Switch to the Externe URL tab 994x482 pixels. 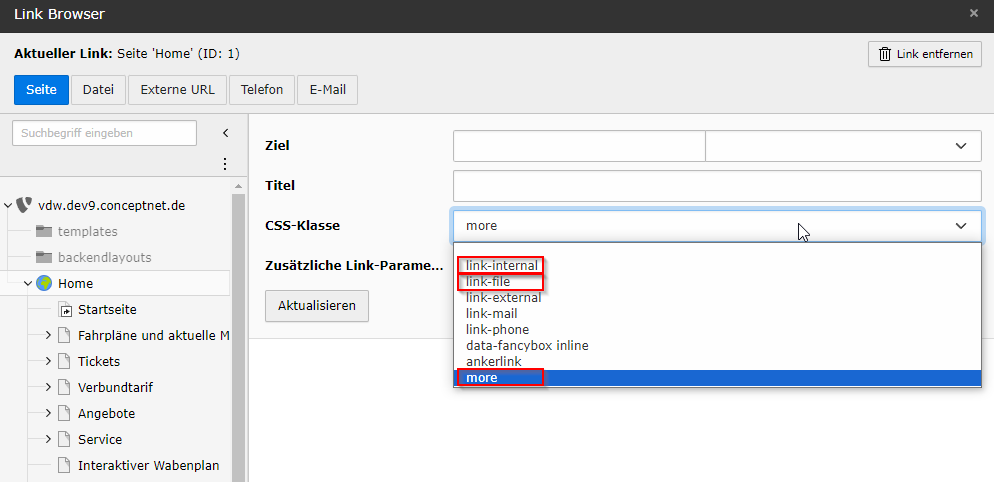pyautogui.click(x=178, y=89)
